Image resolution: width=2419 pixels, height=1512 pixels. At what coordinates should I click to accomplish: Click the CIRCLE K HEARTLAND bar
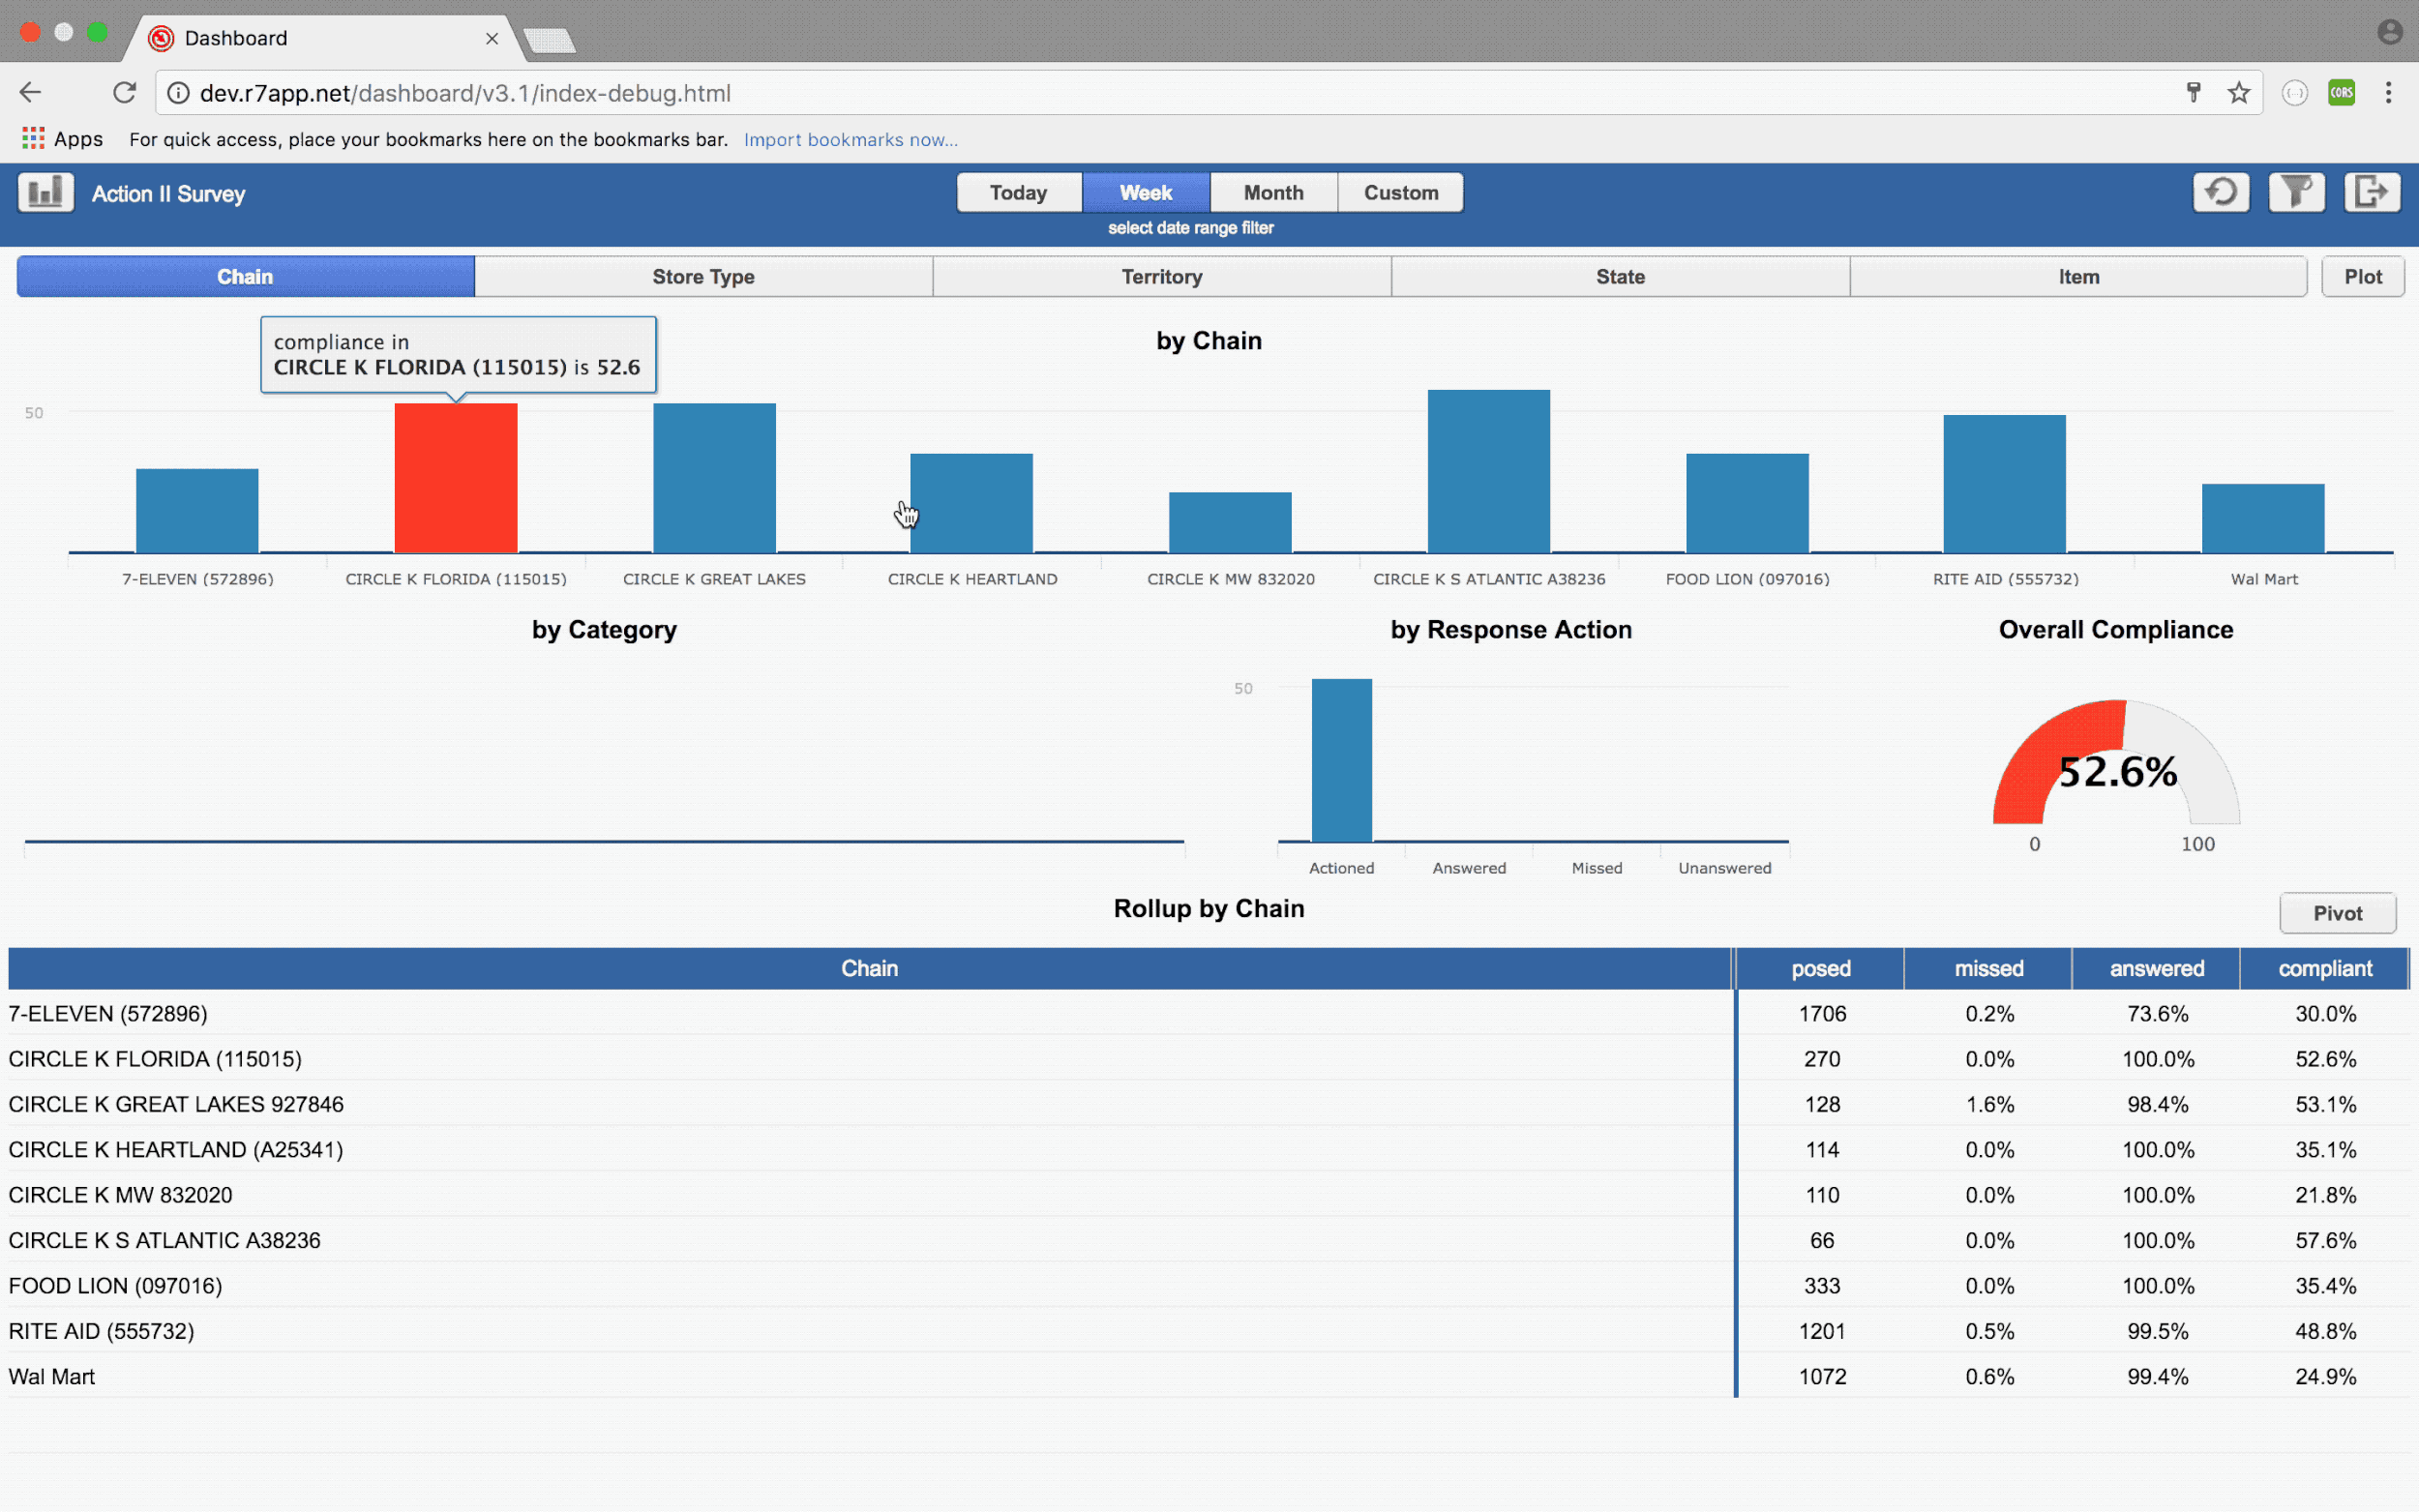point(971,503)
